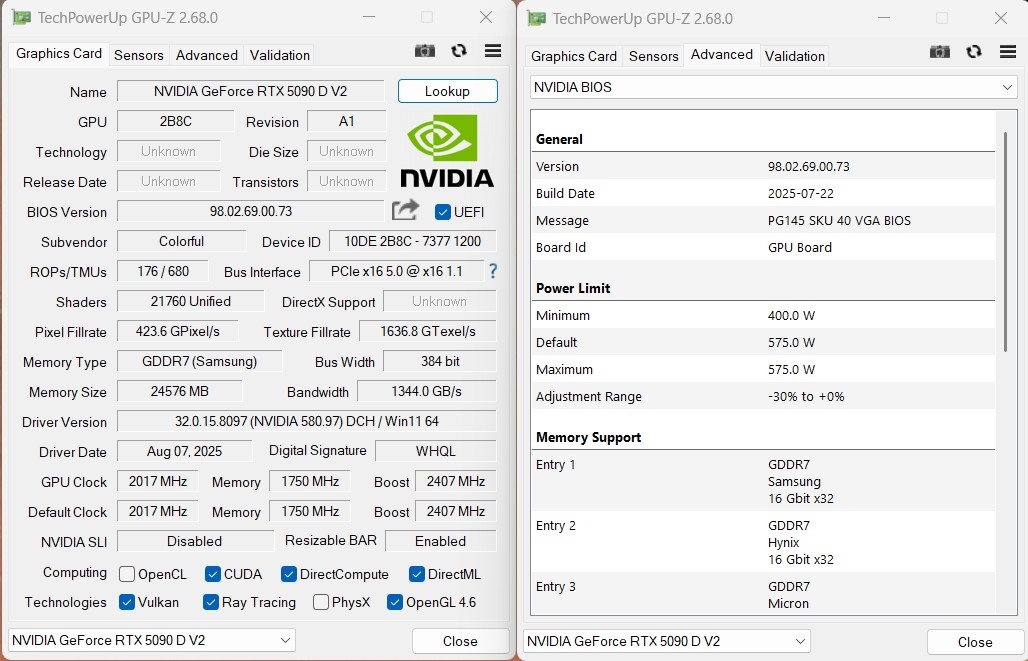
Task: Toggle the UEFI checkbox
Action: (x=443, y=212)
